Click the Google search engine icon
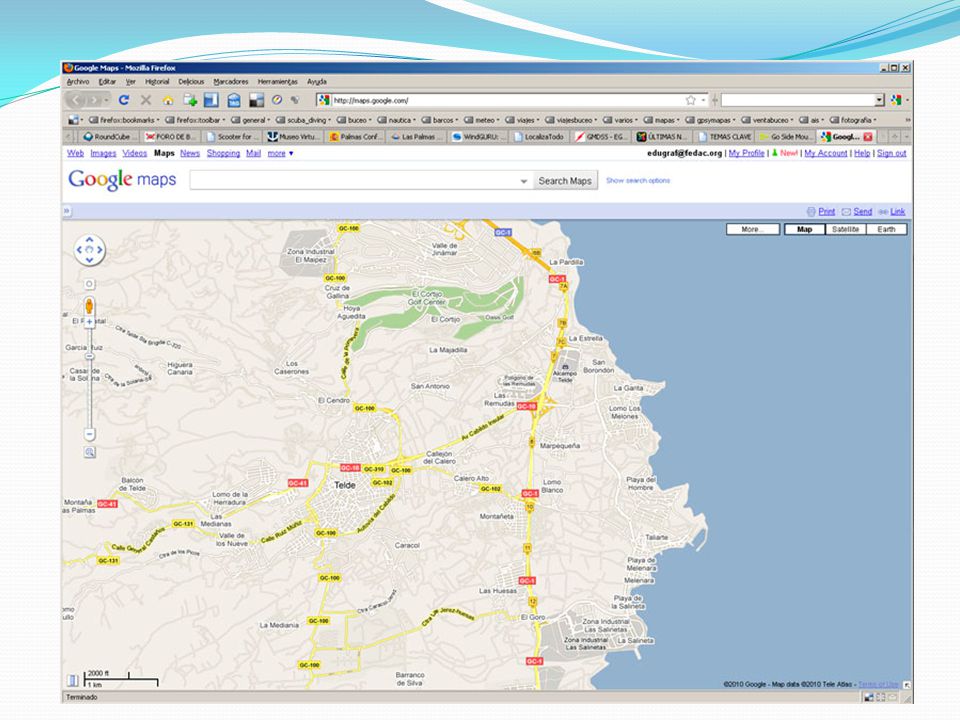This screenshot has height=720, width=960. pos(896,100)
